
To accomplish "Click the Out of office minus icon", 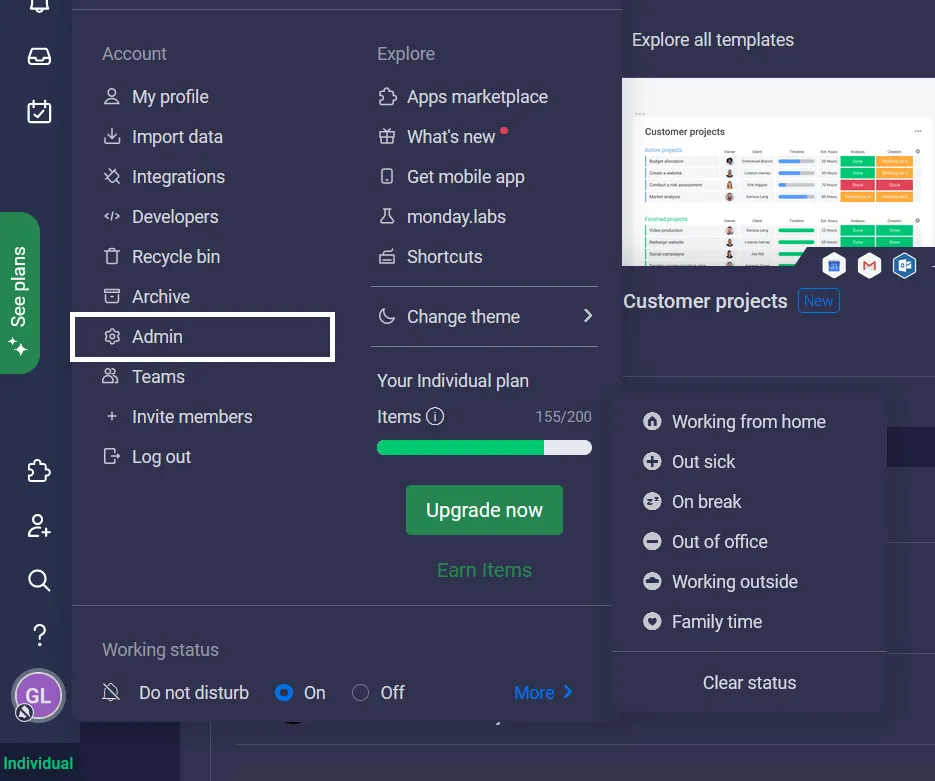I will point(652,541).
